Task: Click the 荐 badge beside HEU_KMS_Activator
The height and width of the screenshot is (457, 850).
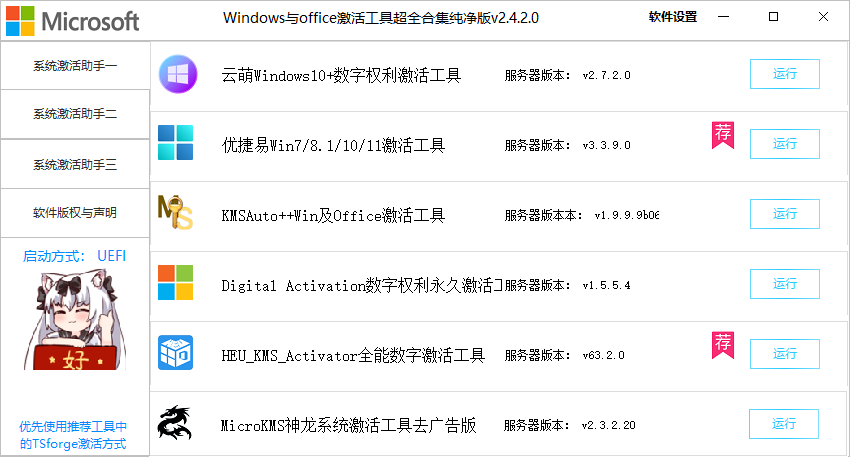Action: coord(722,345)
